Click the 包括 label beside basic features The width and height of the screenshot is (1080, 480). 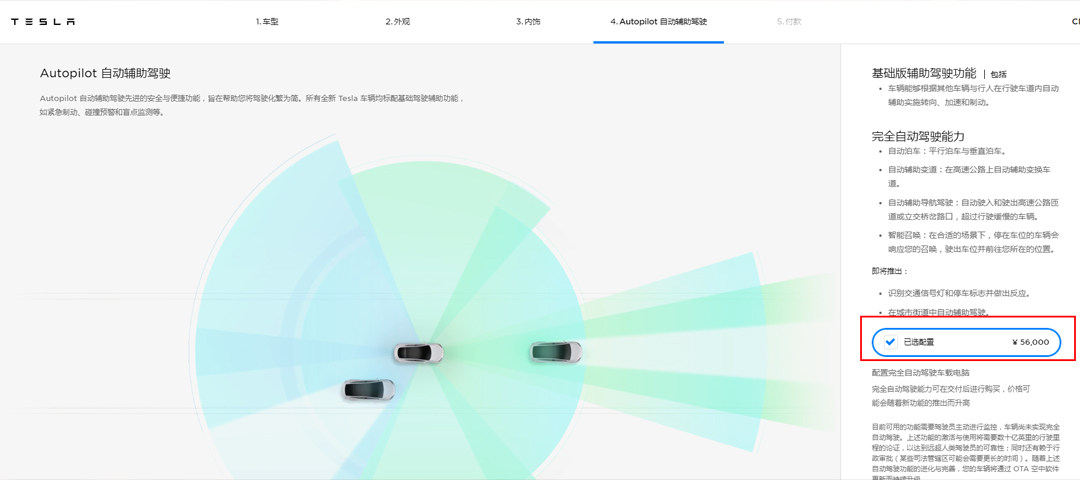pyautogui.click(x=998, y=74)
